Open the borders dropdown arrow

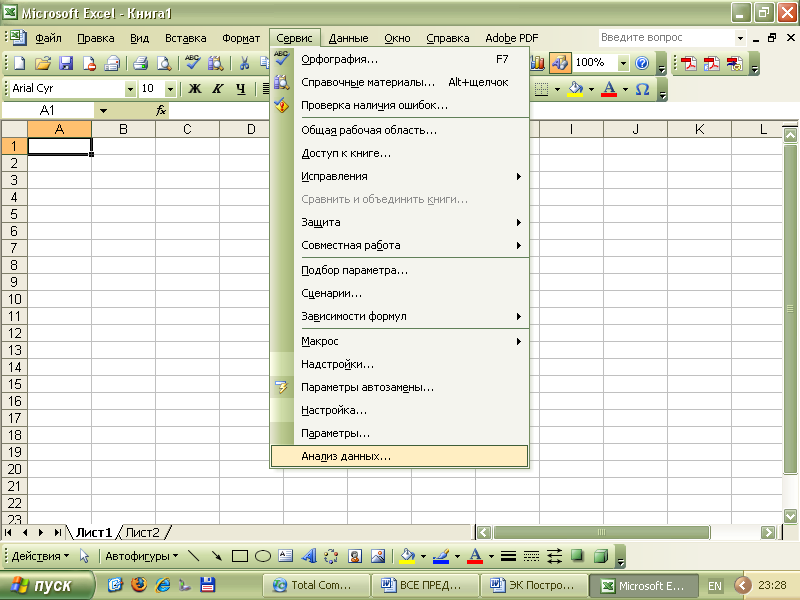pos(557,89)
